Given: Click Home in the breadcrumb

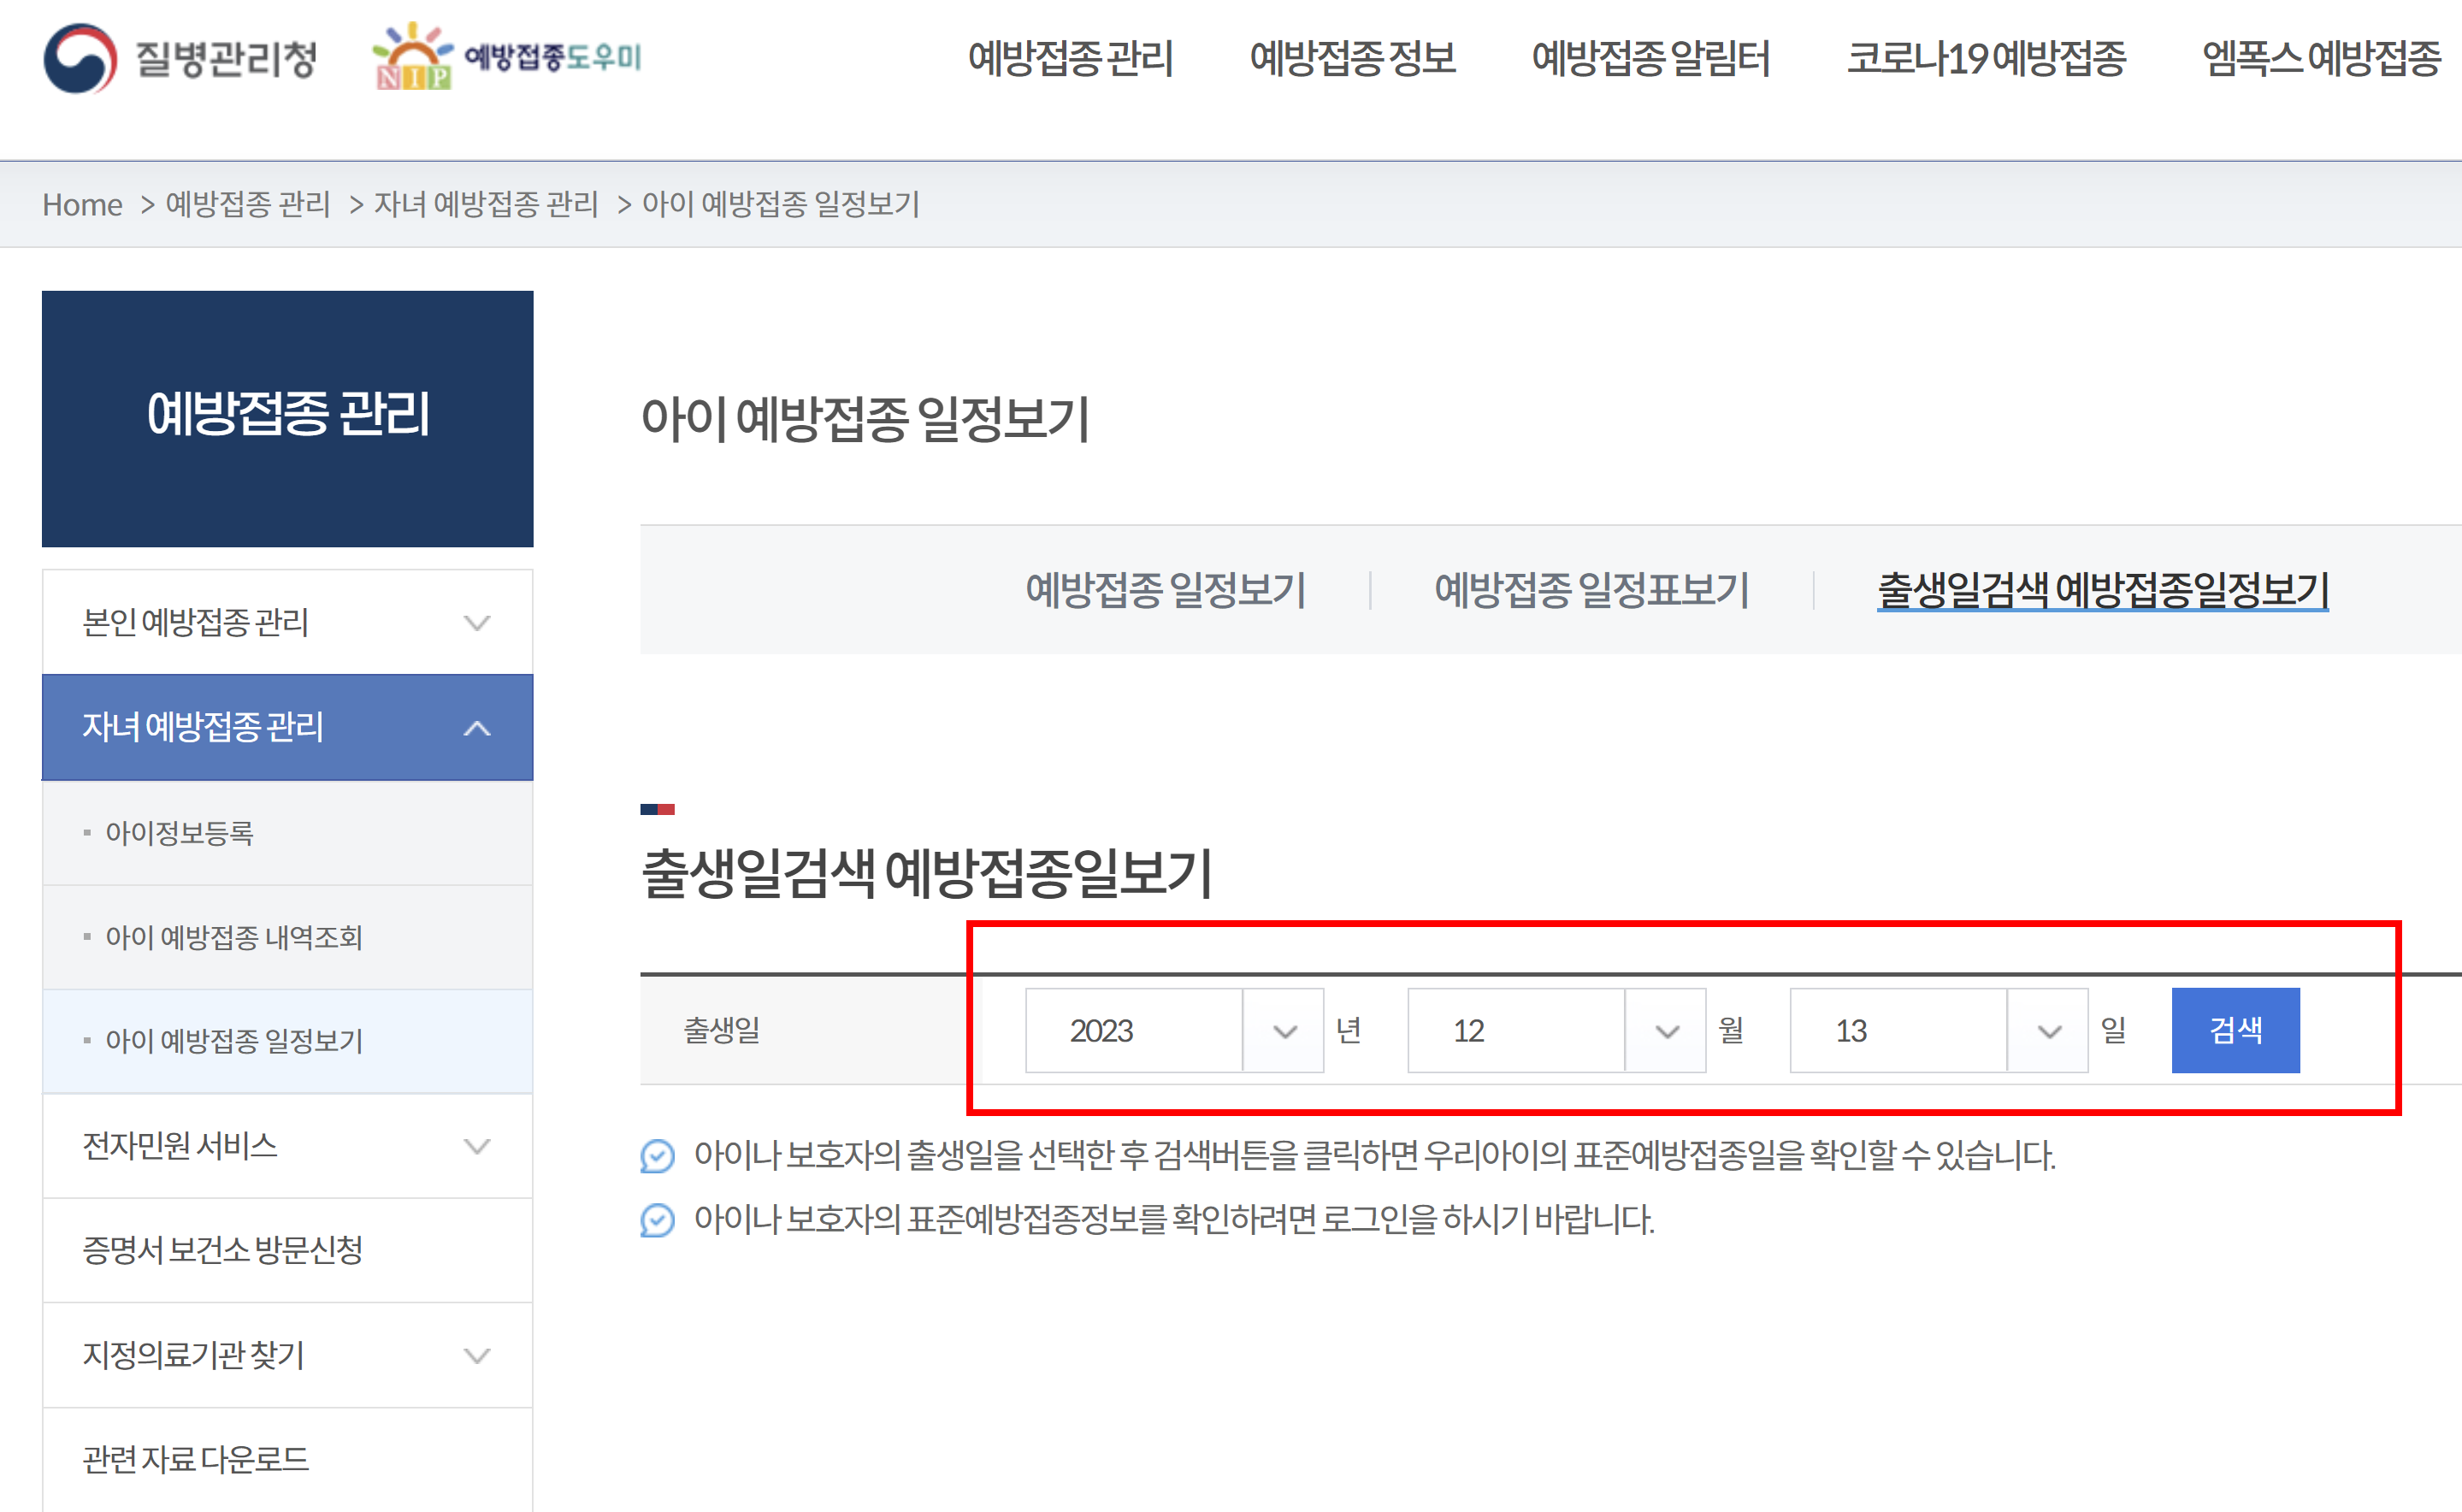Looking at the screenshot, I should (82, 205).
